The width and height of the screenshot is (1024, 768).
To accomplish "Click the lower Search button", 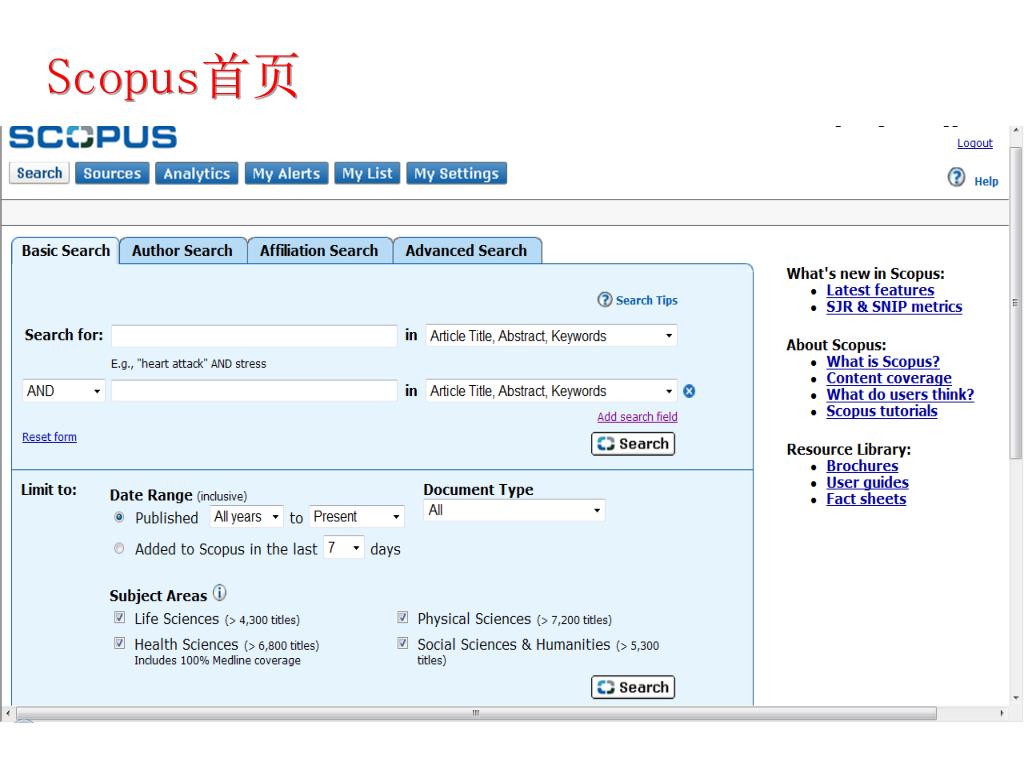I will click(633, 687).
